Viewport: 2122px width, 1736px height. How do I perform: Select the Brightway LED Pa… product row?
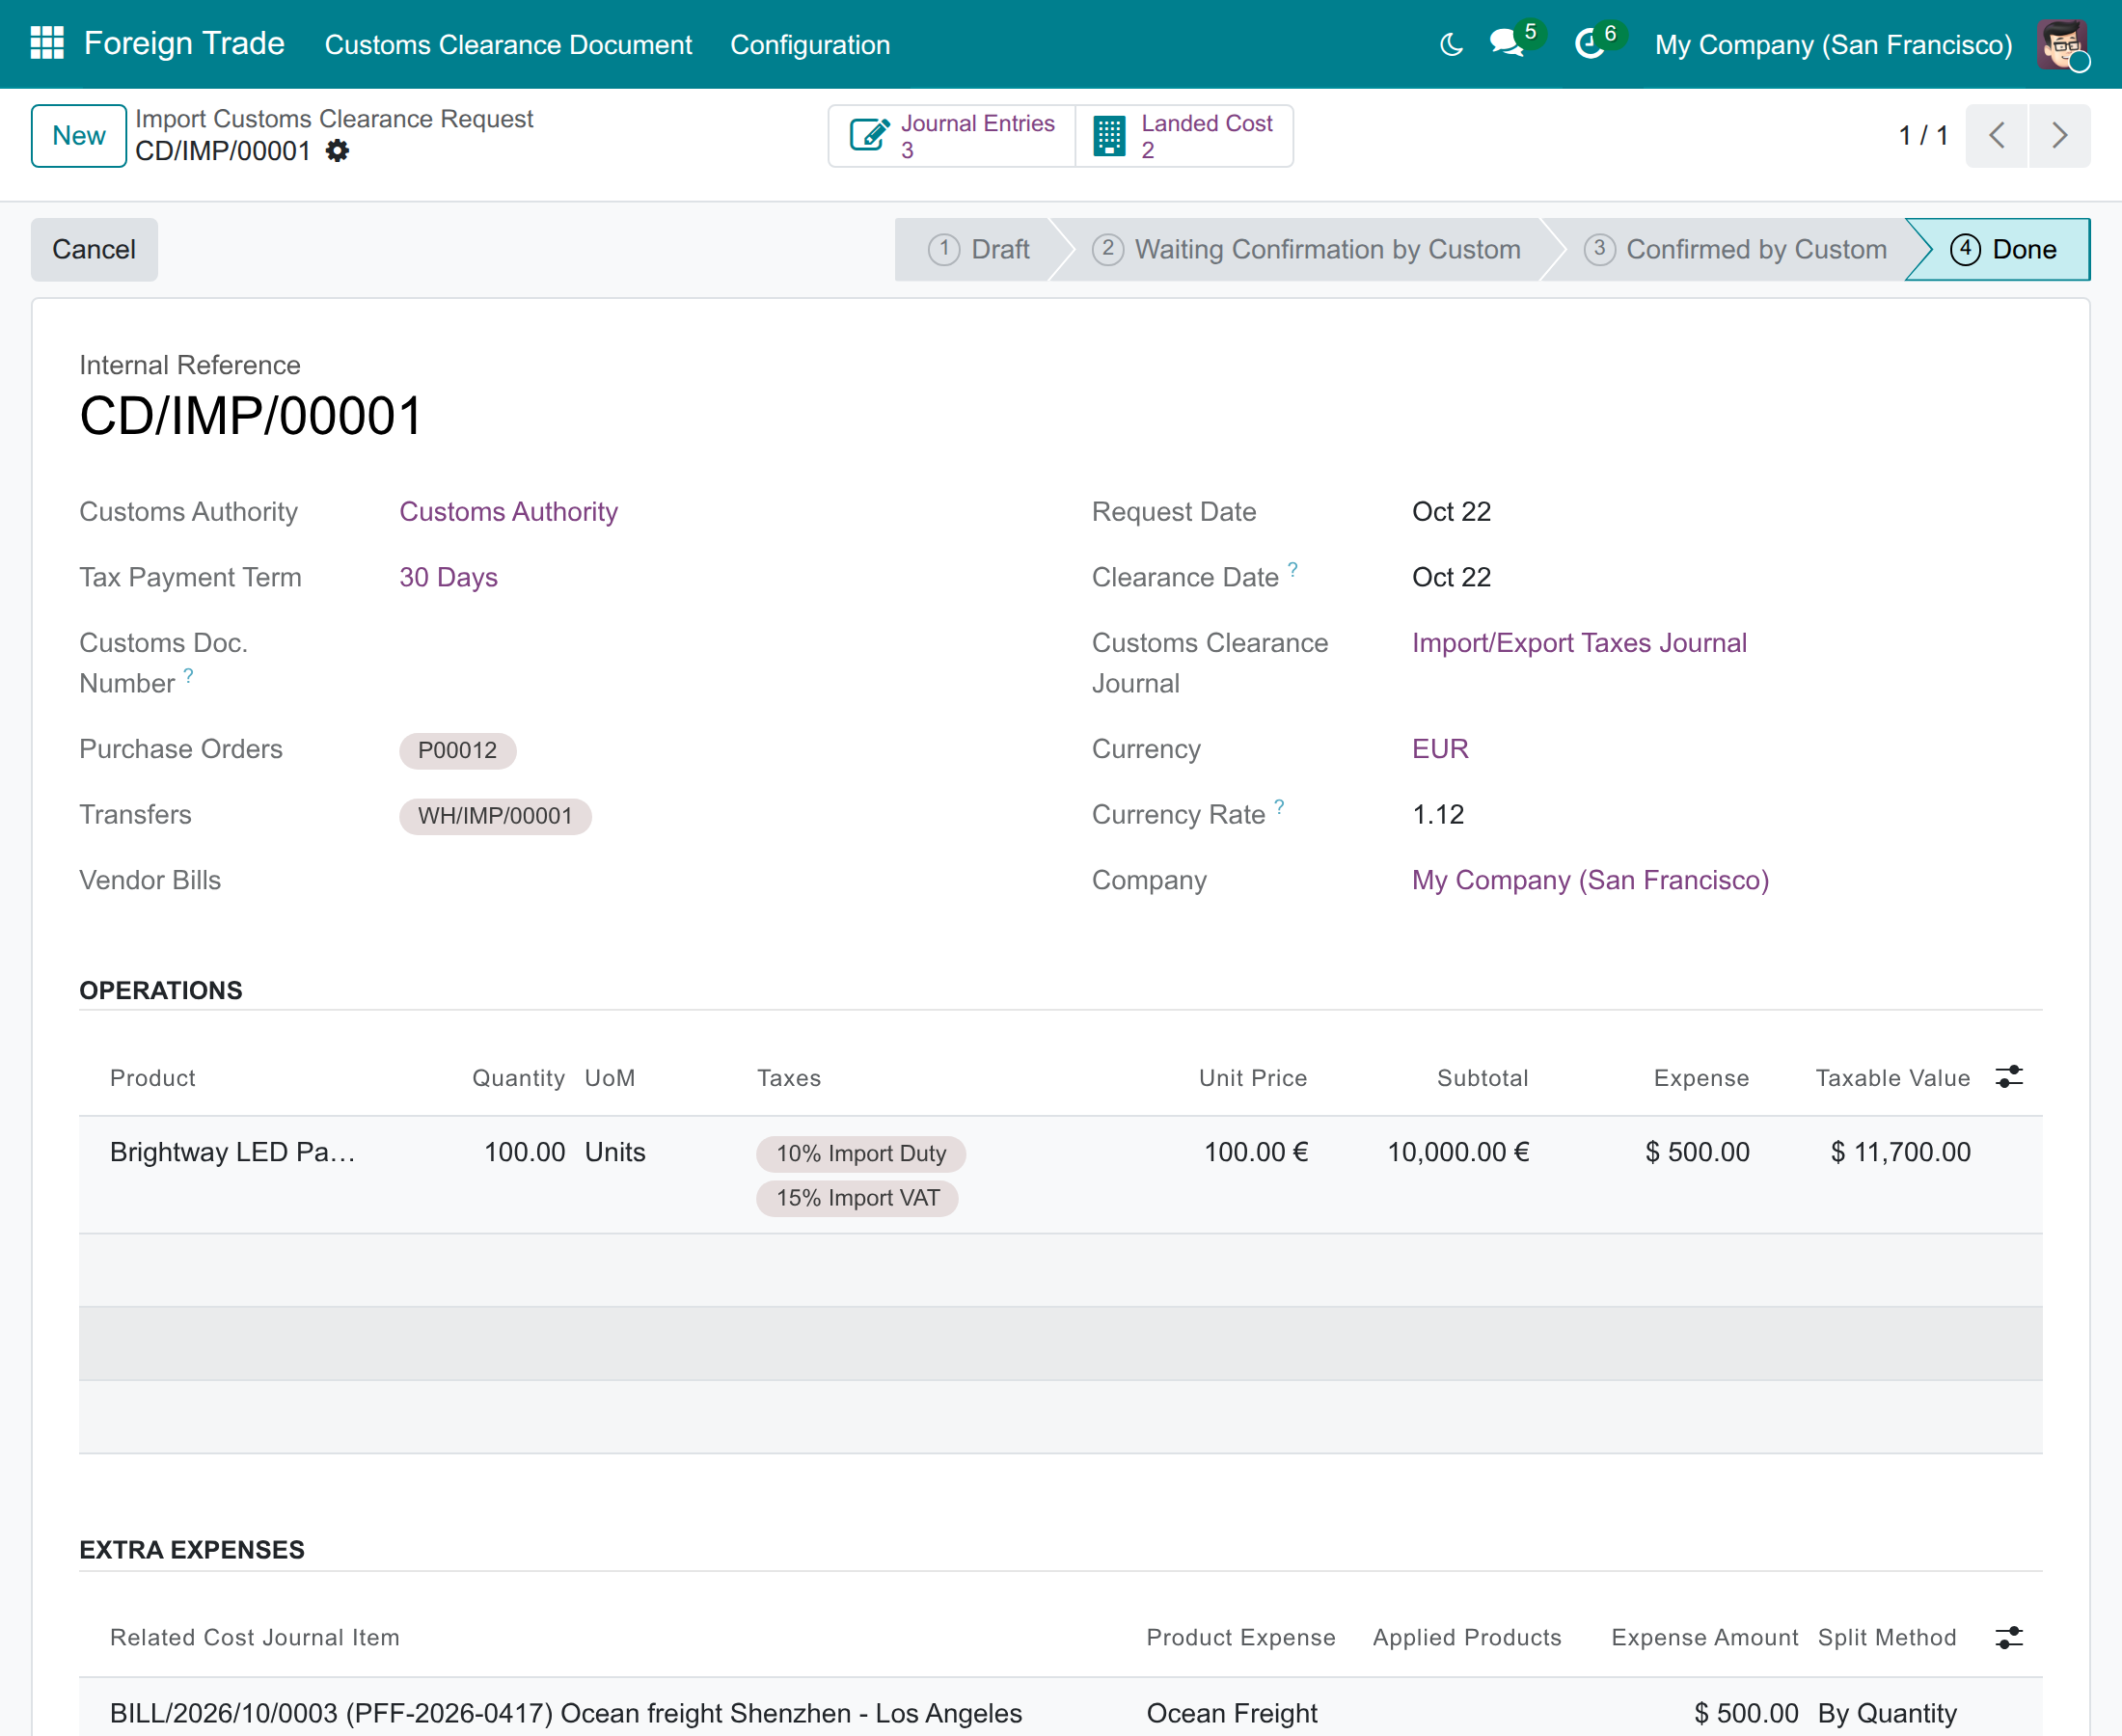click(x=1060, y=1175)
